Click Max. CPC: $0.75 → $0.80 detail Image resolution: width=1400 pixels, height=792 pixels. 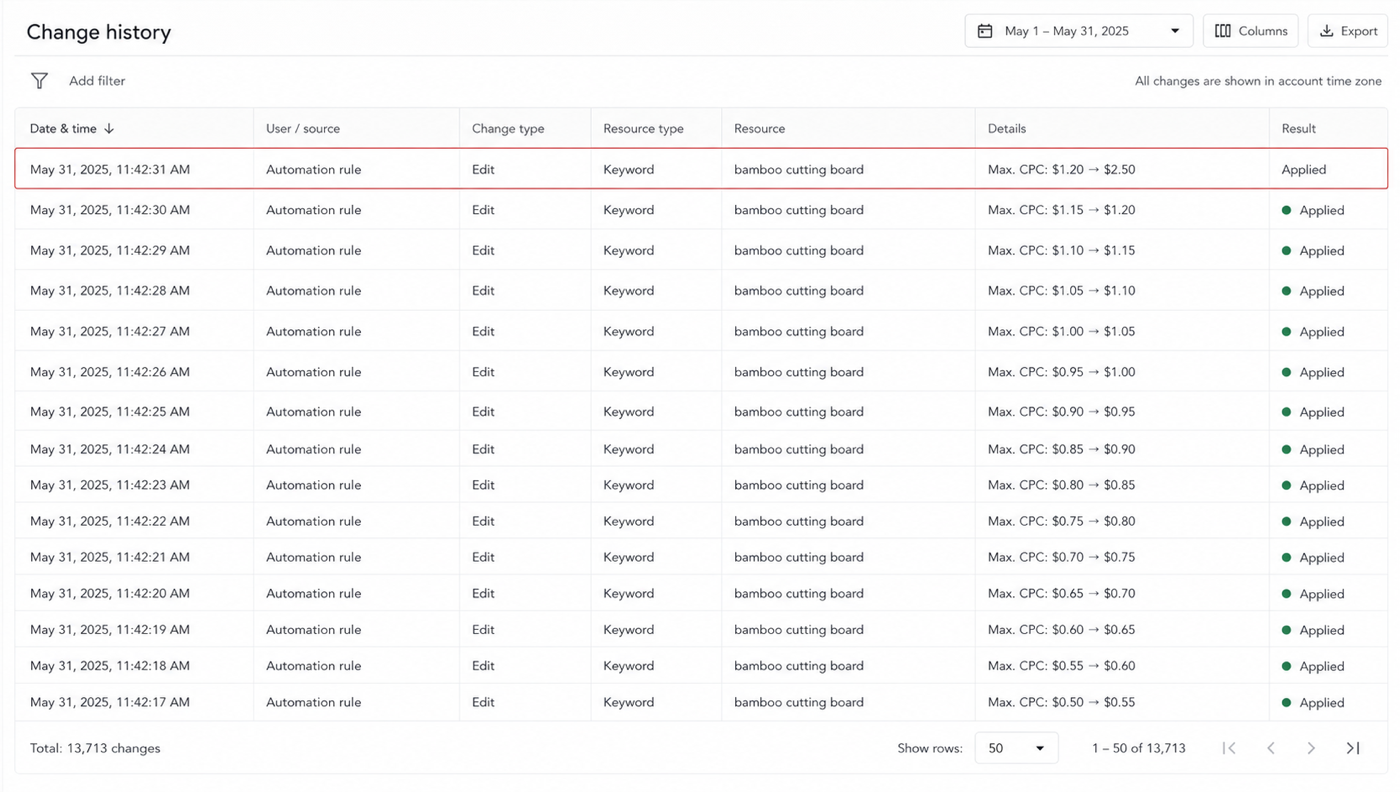click(1061, 521)
